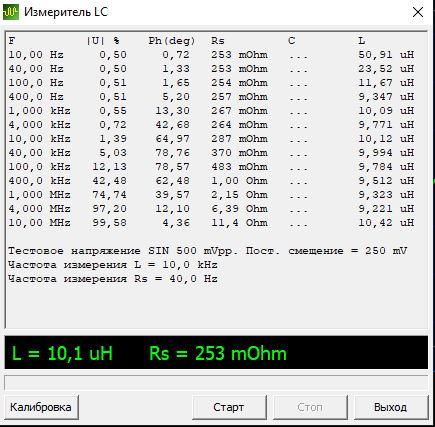Viewport: 435px width, 427px height.
Task: Click the Калибровка button
Action: pyautogui.click(x=41, y=407)
